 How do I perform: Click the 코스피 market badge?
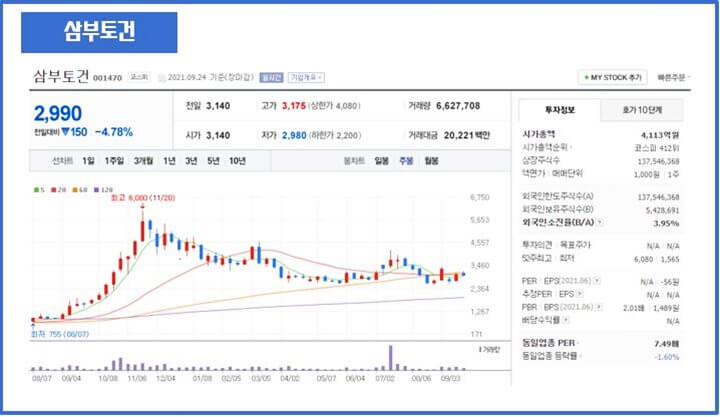tap(139, 77)
